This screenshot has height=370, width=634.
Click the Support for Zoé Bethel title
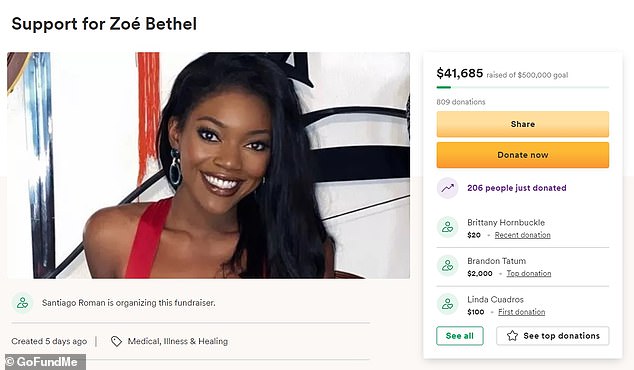[x=104, y=24]
